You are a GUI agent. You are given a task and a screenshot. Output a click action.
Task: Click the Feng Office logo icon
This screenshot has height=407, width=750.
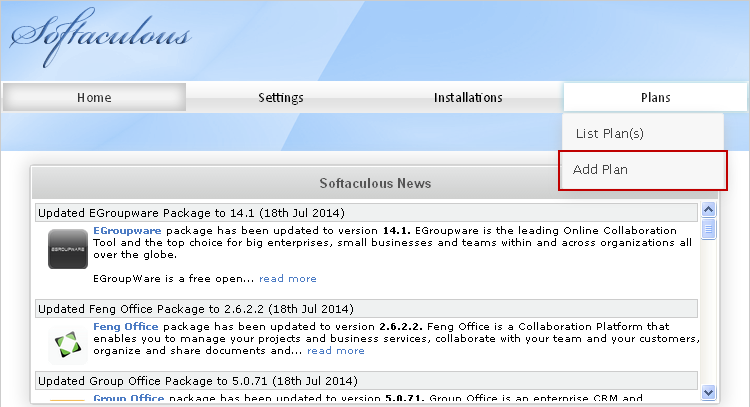click(x=67, y=344)
